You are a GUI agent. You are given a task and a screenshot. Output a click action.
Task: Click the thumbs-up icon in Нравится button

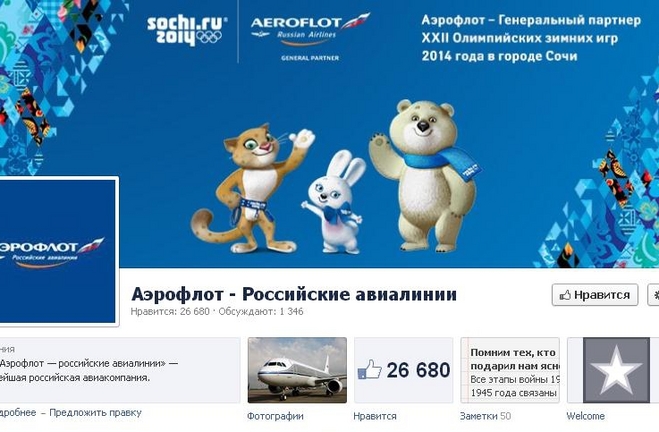point(565,295)
